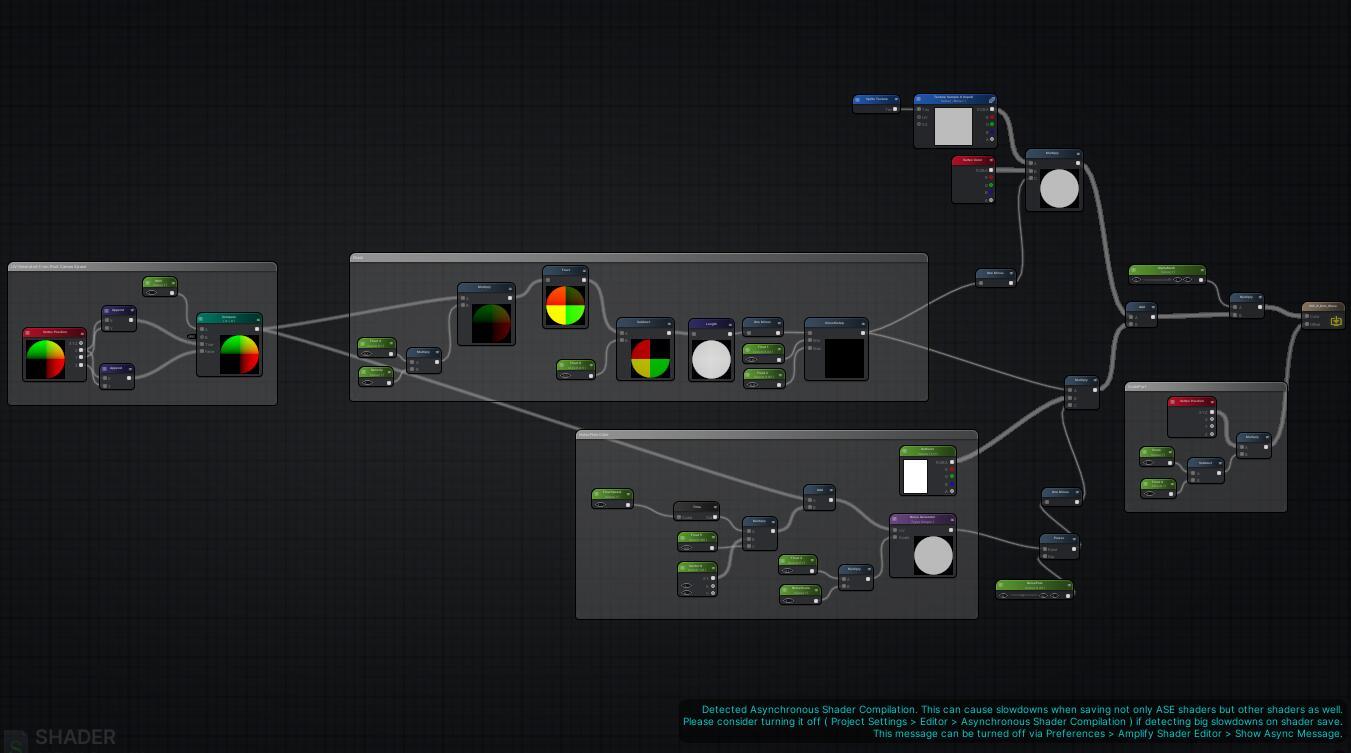The image size is (1351, 753).
Task: Click the green G output port on the Texture Sample node
Action: click(992, 124)
